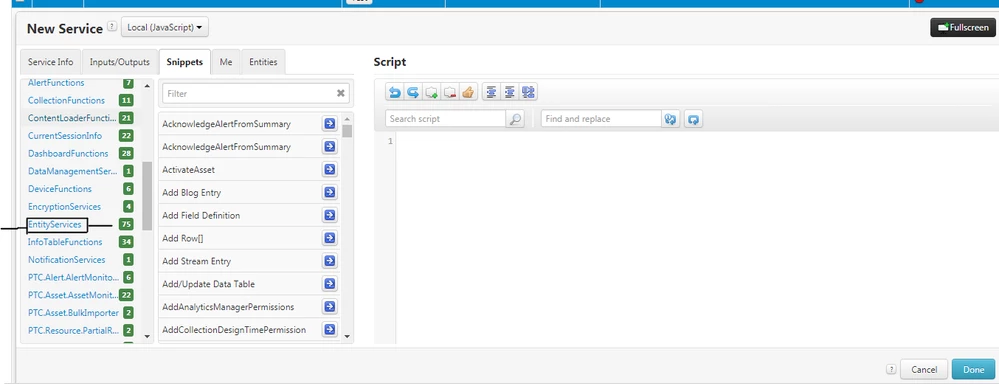Click the auto-format code icon

coord(528,92)
